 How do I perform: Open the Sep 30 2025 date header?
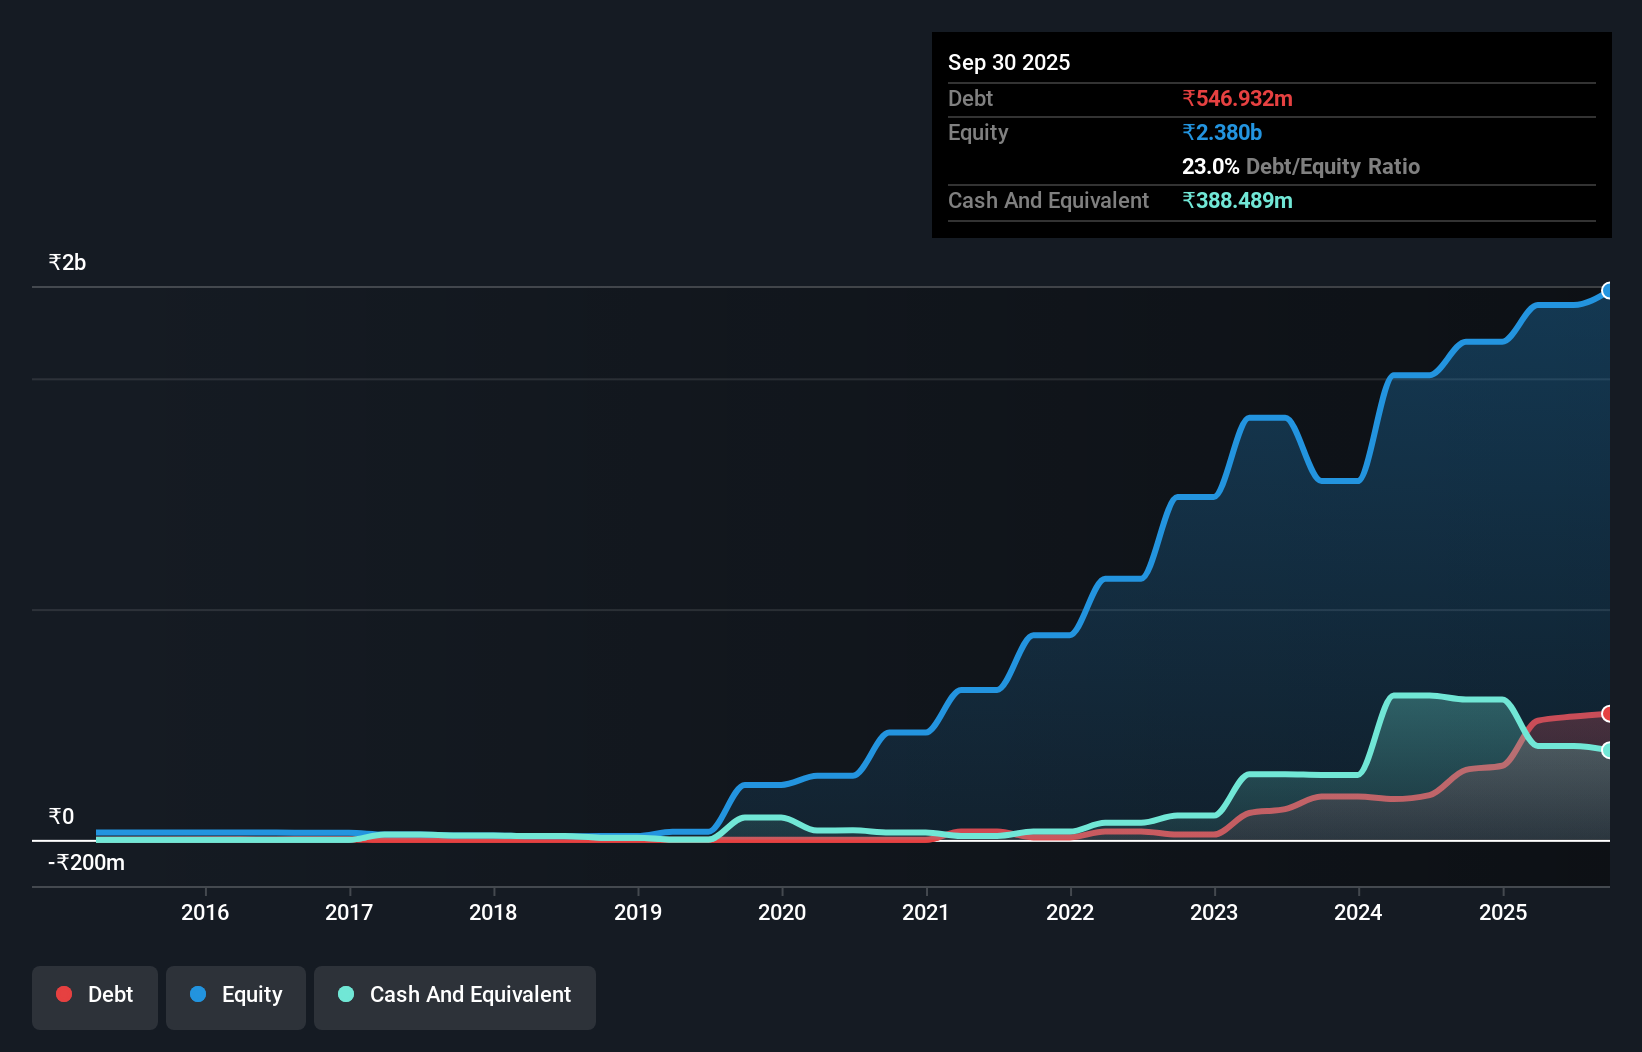click(1009, 62)
